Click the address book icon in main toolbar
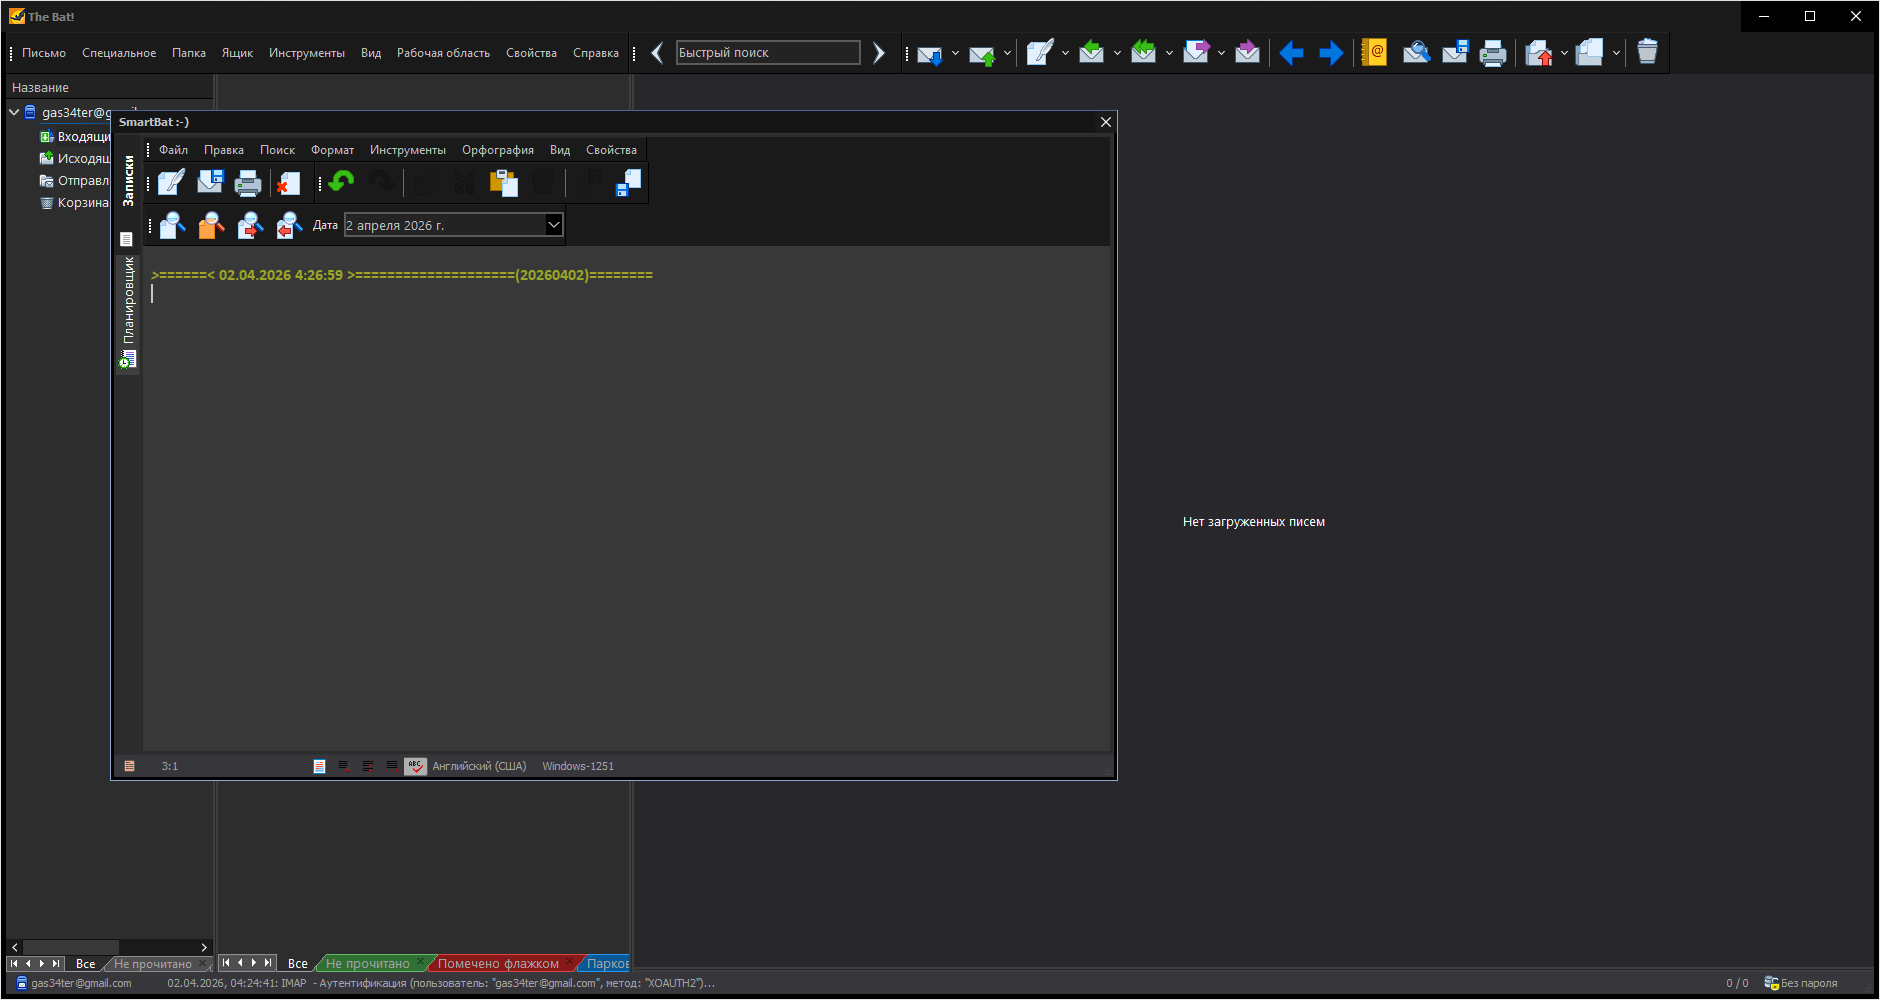 click(x=1374, y=53)
